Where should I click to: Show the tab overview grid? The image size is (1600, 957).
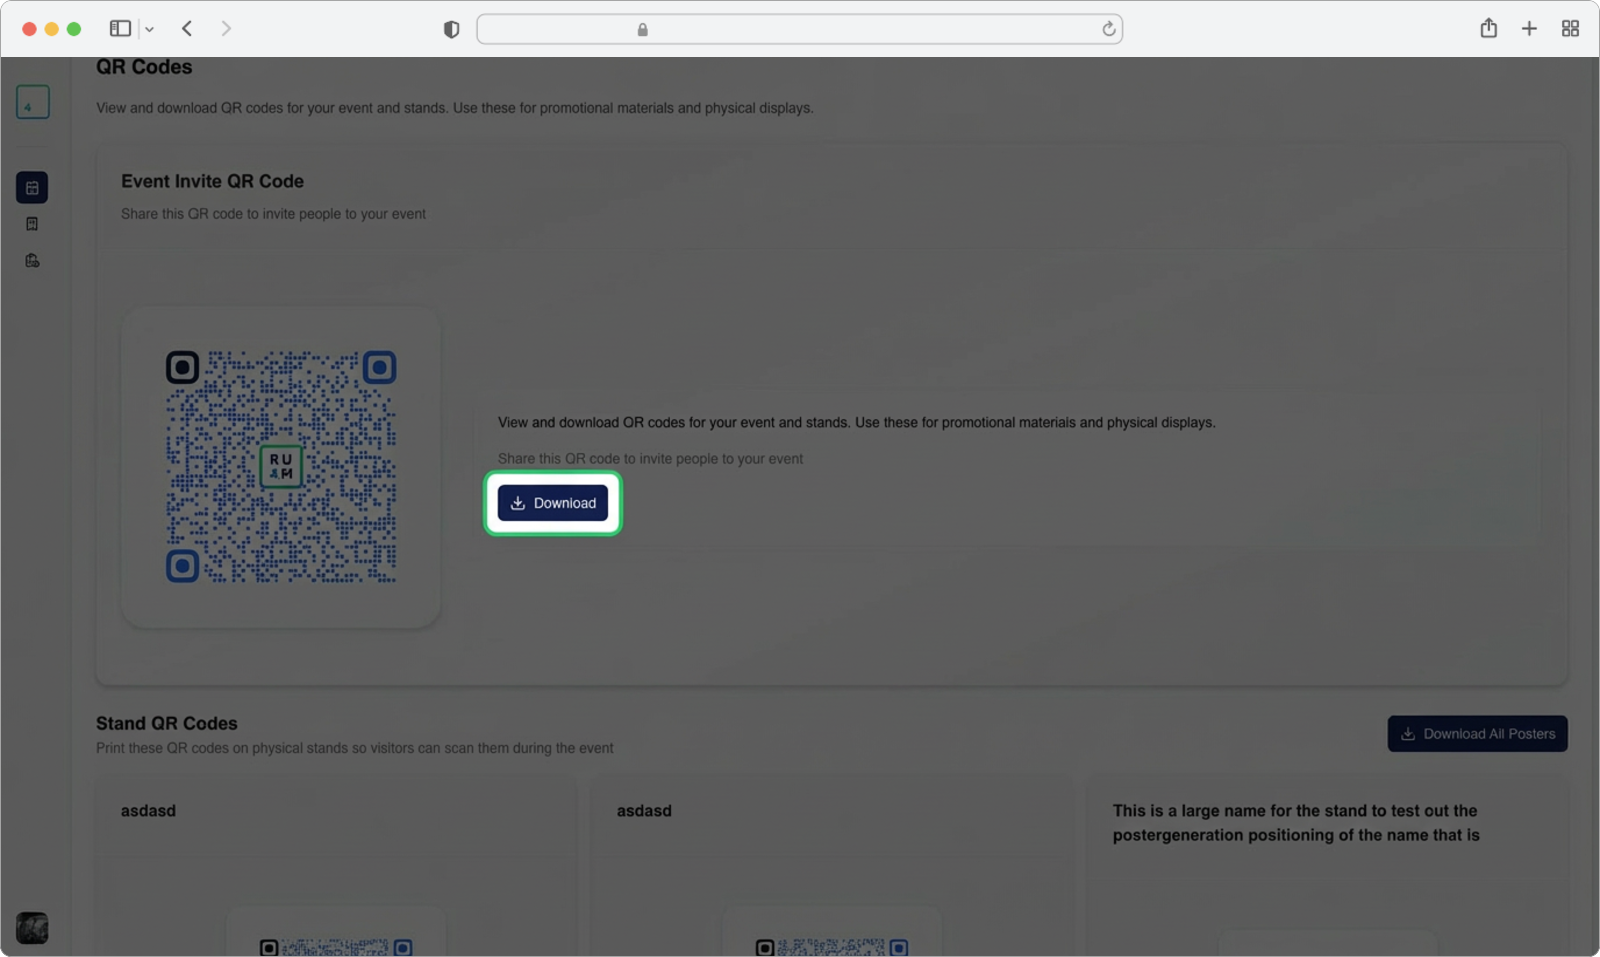click(1570, 29)
